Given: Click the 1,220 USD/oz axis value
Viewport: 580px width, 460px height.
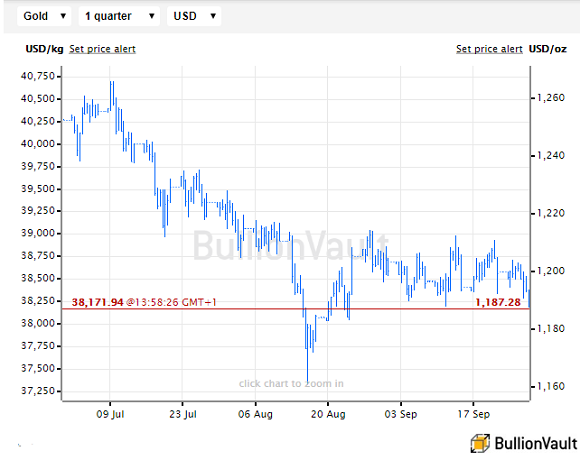Looking at the screenshot, I should (x=551, y=213).
